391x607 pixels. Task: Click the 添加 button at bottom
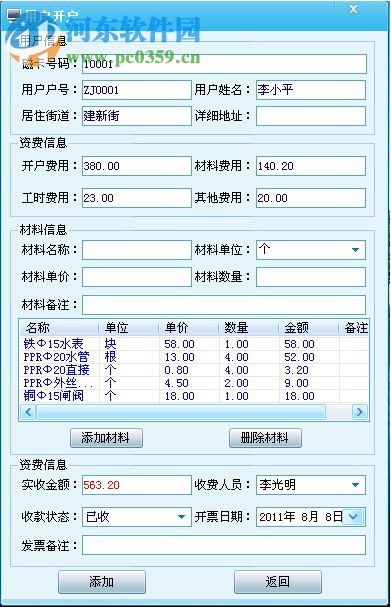pyautogui.click(x=102, y=581)
